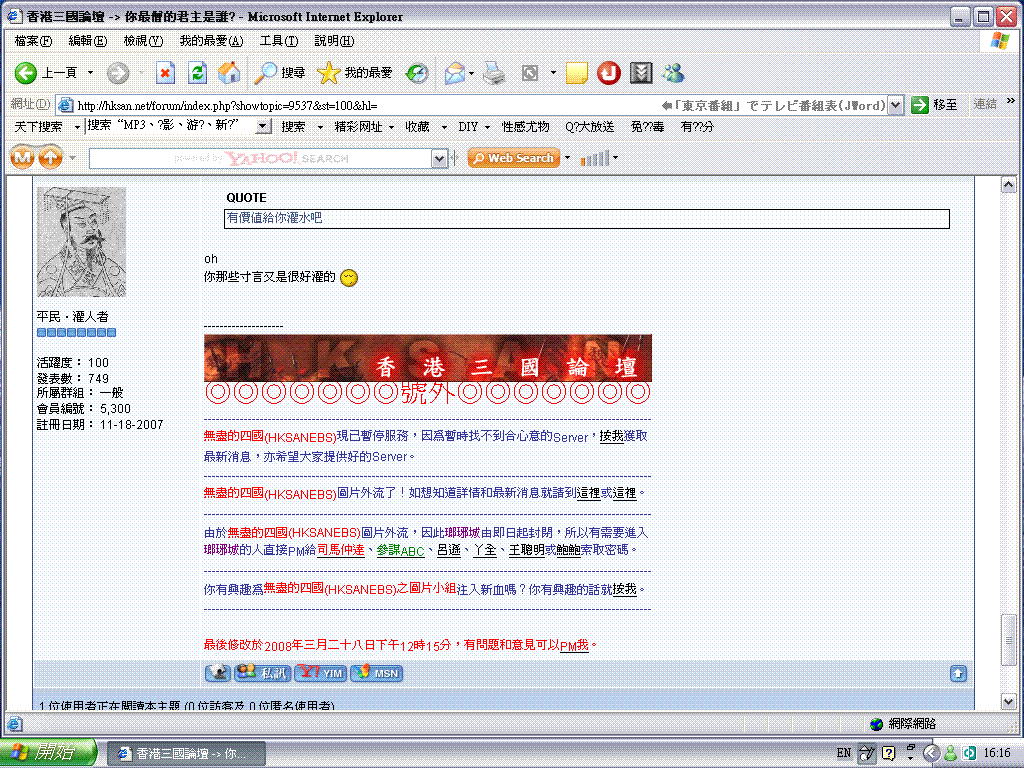Viewport: 1024px width, 768px height.
Task: Open the DIY dropdown
Action: pyautogui.click(x=487, y=127)
